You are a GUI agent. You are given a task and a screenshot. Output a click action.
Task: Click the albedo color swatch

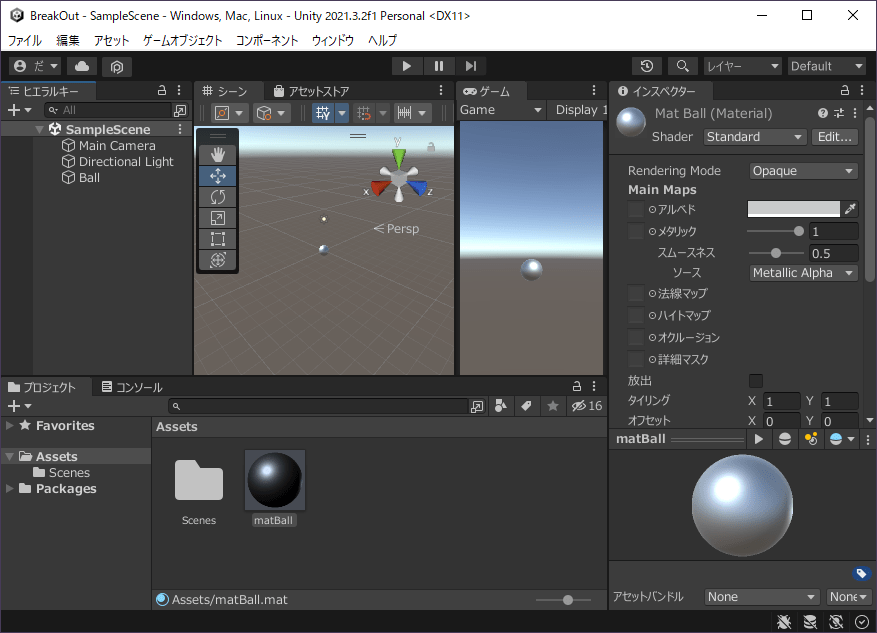pos(794,209)
